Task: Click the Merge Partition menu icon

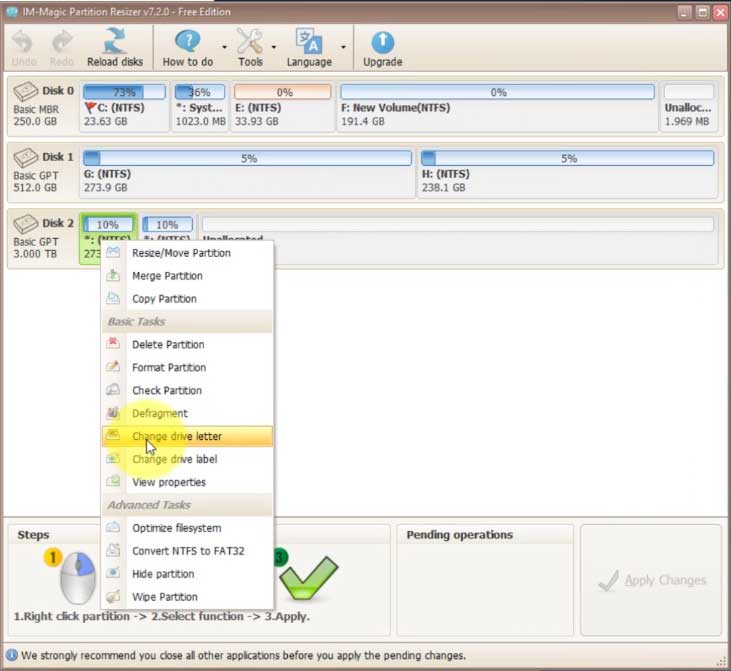Action: click(113, 275)
